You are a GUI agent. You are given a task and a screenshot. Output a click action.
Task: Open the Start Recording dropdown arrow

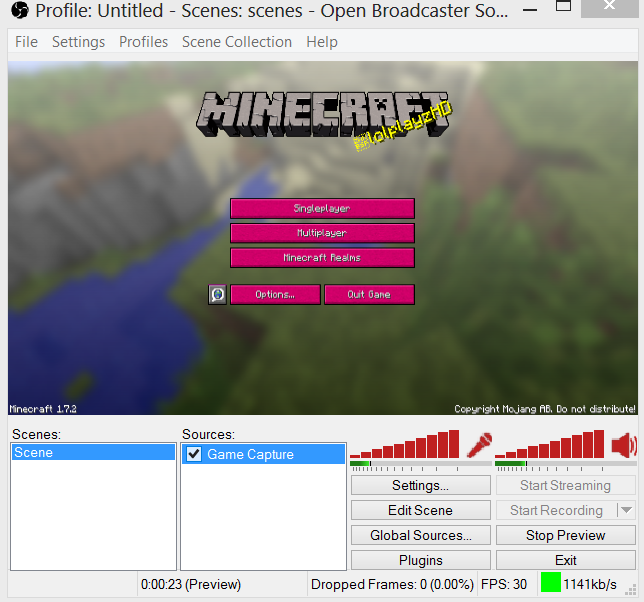click(626, 510)
